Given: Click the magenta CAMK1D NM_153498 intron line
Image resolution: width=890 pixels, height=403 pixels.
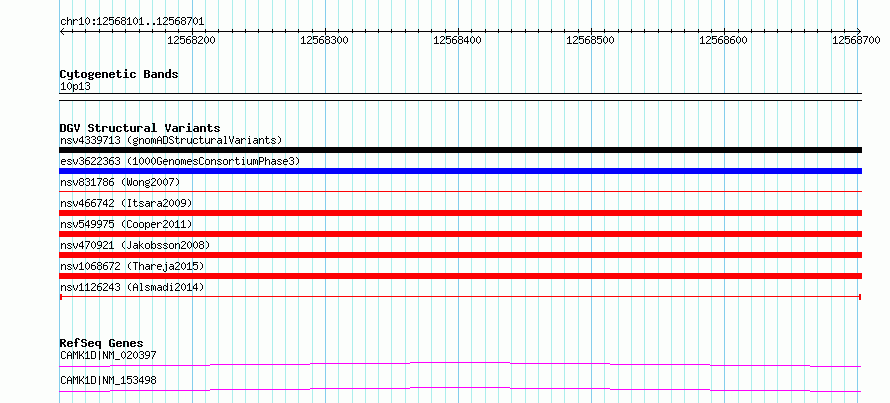Looking at the screenshot, I should [x=460, y=389].
